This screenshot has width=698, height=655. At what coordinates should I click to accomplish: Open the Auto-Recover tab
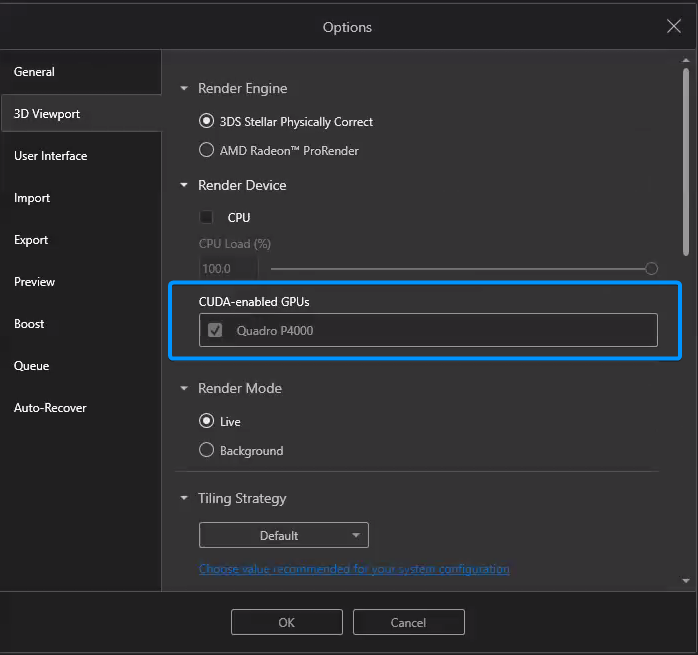[50, 408]
